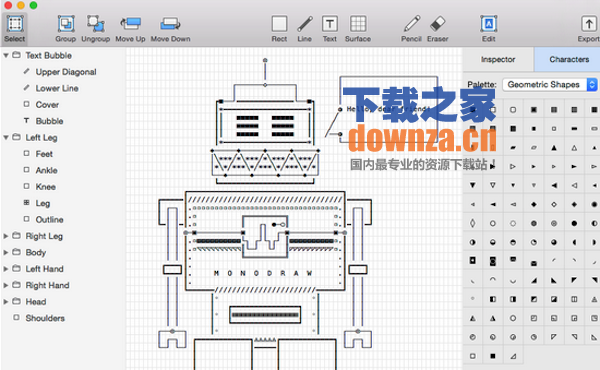Pick the upper half arc character
The height and width of the screenshot is (370, 600).
click(493, 280)
